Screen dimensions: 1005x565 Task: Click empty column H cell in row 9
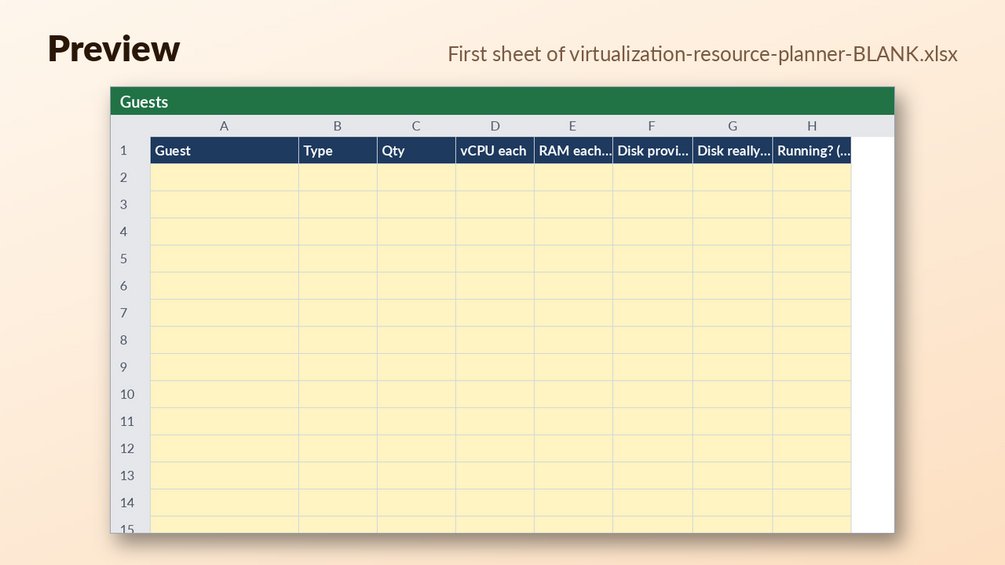click(811, 367)
